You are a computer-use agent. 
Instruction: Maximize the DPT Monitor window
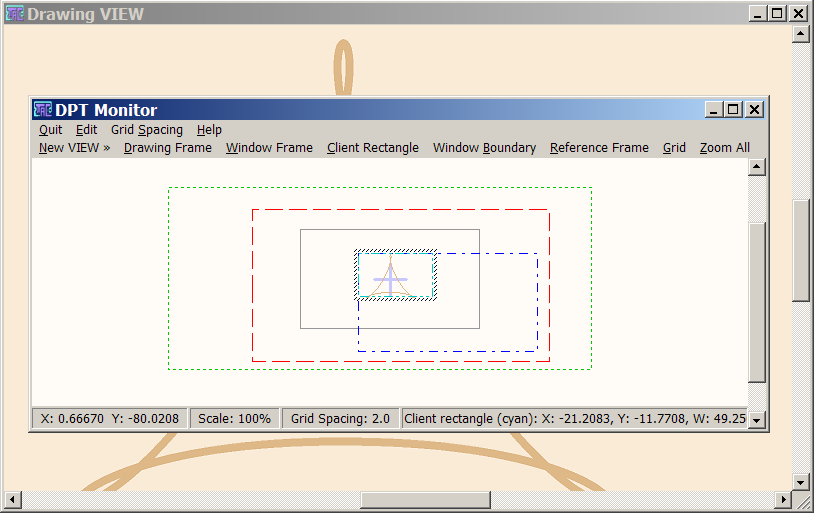click(x=733, y=110)
